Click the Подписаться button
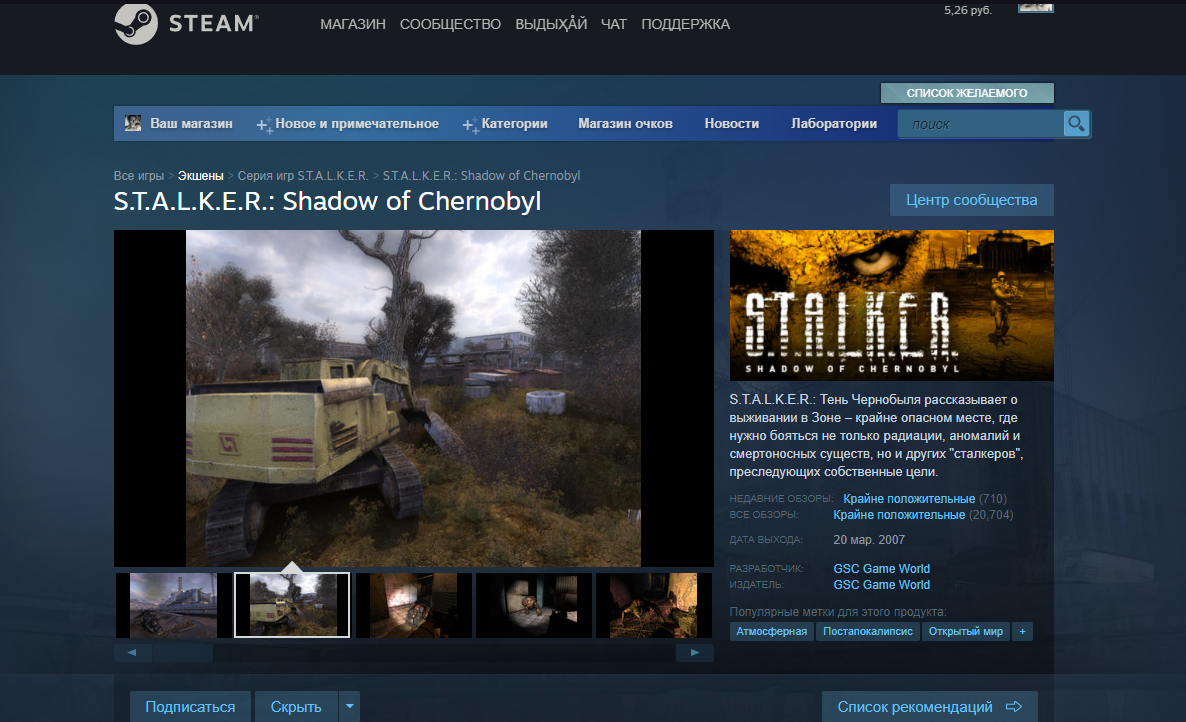This screenshot has width=1186, height=722. (190, 706)
